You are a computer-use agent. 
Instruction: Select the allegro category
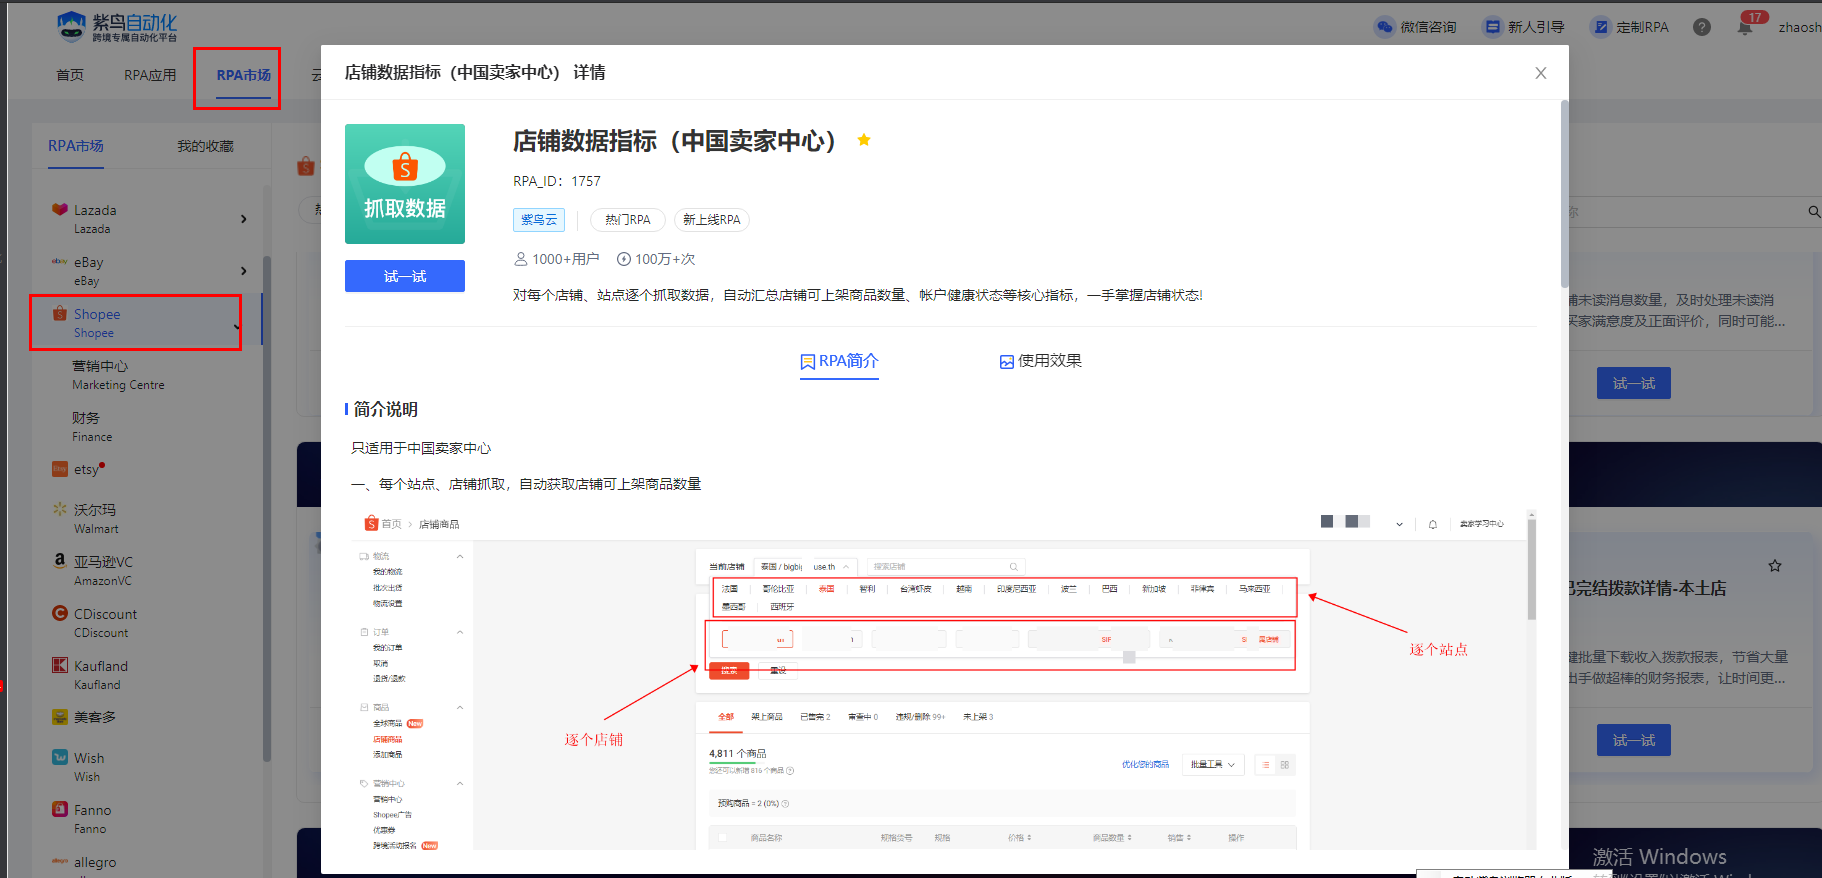pyautogui.click(x=95, y=862)
